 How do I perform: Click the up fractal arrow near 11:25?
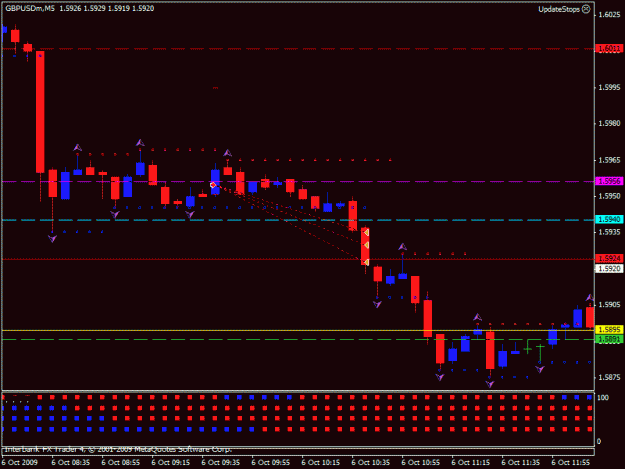click(478, 317)
